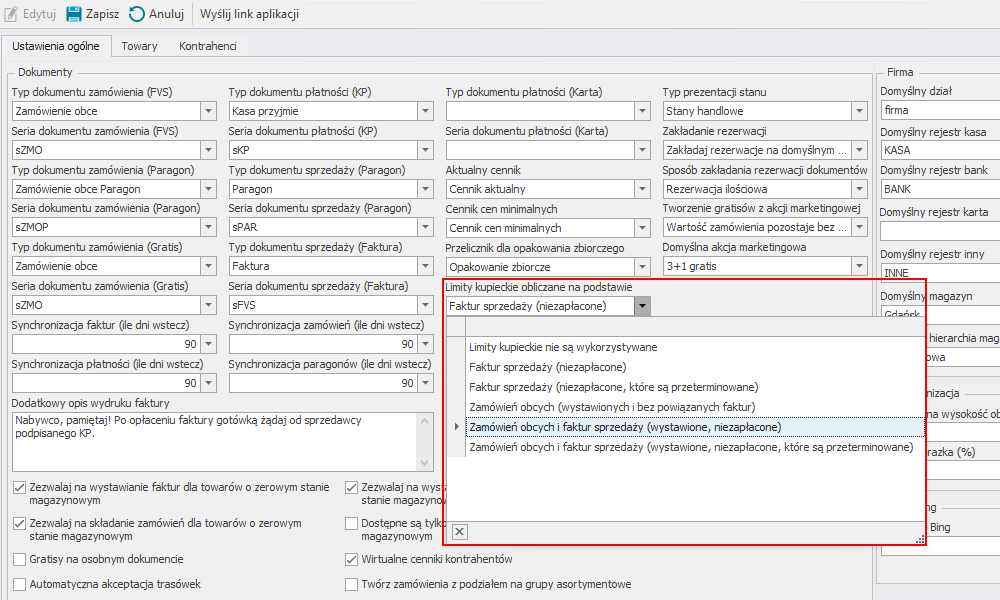
Task: Click the Edytuj pencil icon
Action: tap(12, 14)
